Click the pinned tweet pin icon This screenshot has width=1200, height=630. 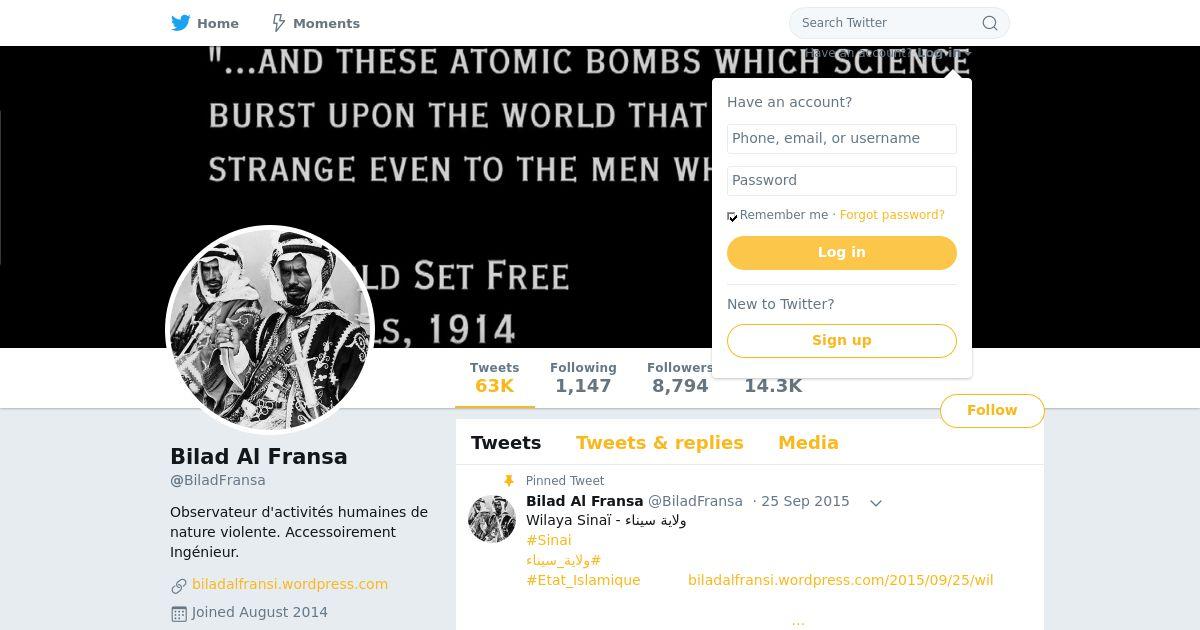(x=509, y=481)
